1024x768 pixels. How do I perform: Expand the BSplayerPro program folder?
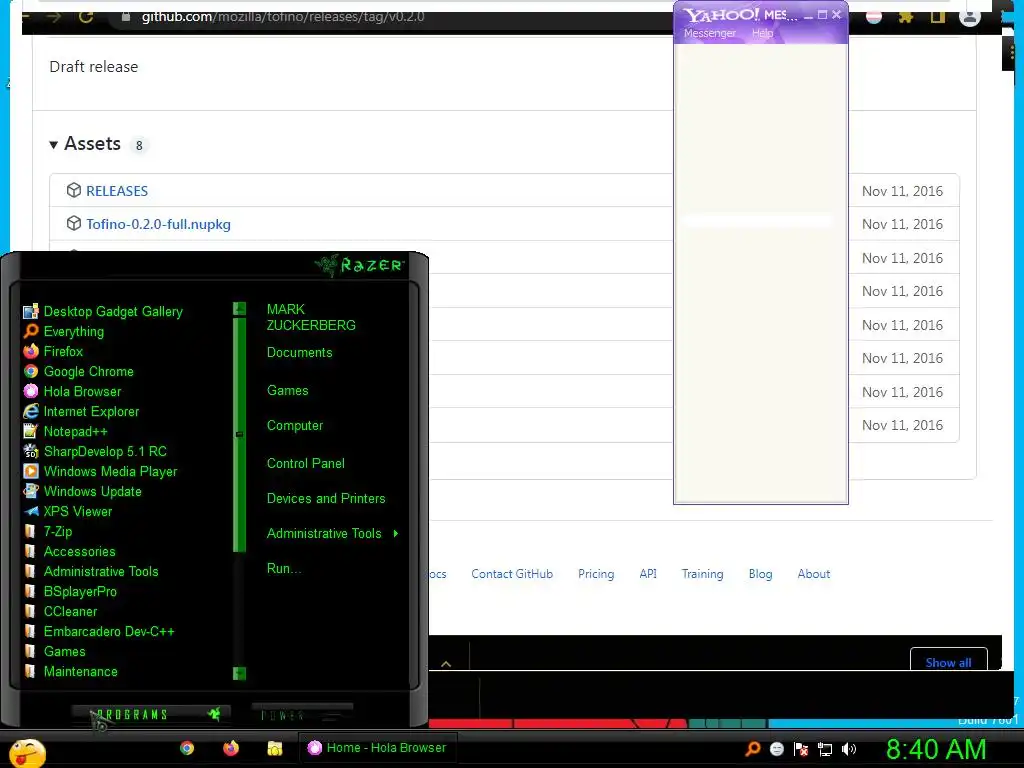click(x=71, y=592)
